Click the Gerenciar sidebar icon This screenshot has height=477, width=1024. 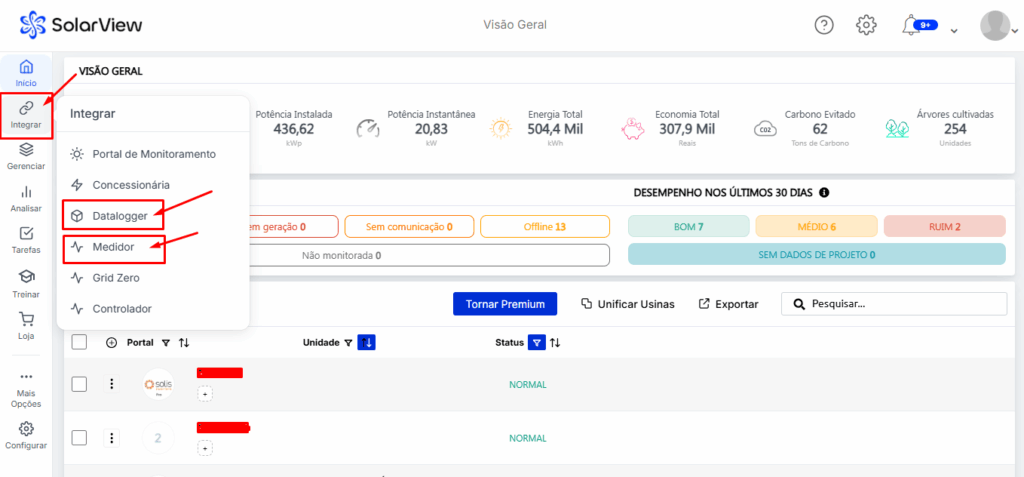tap(26, 155)
